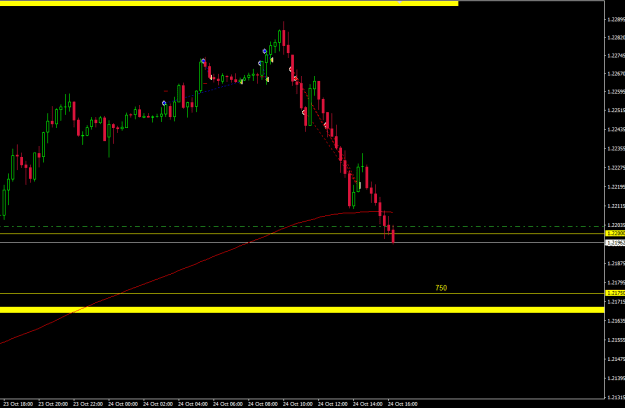Viewport: 625px width, 408px height.
Task: Select the '24 Oct 04:00' time axis label
Action: 193,404
